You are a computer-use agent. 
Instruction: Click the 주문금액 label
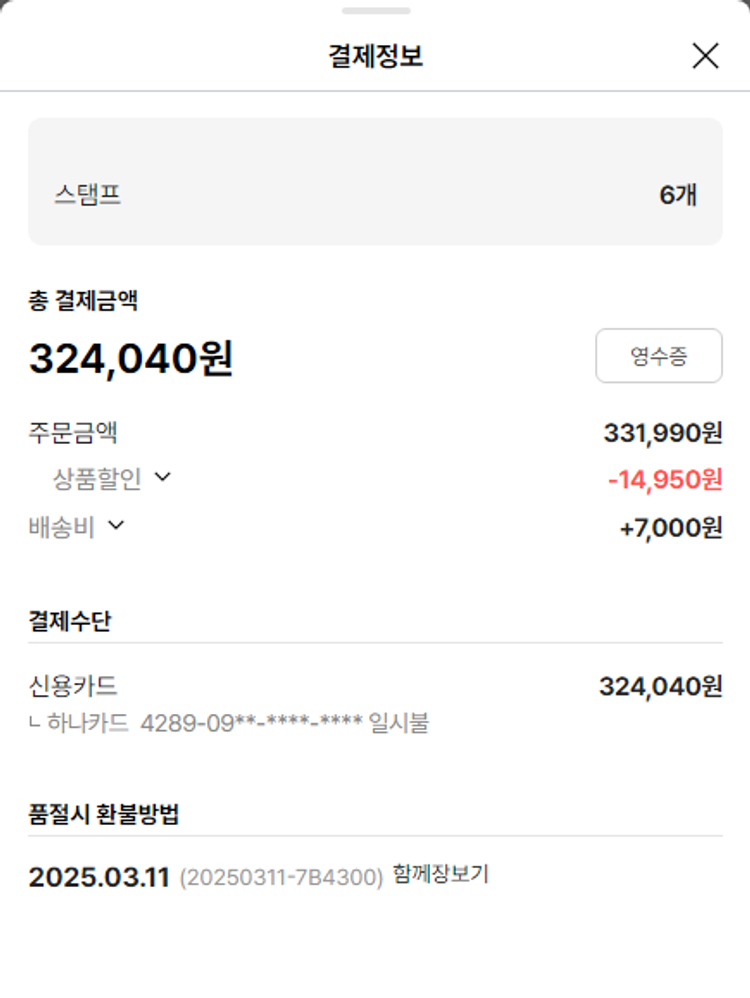tap(73, 433)
